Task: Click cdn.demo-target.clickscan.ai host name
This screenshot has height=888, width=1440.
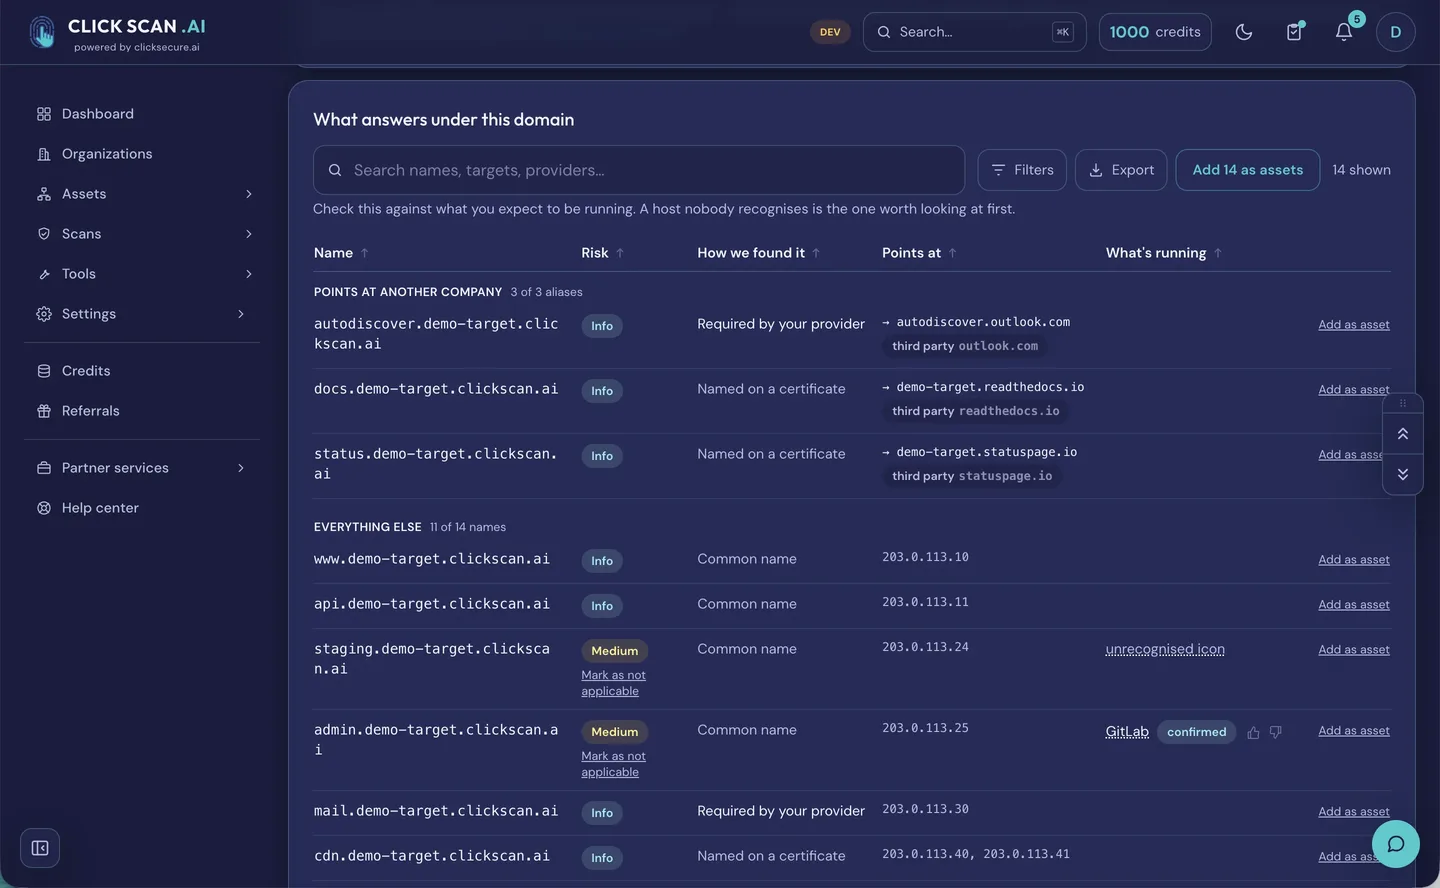Action: [x=432, y=856]
